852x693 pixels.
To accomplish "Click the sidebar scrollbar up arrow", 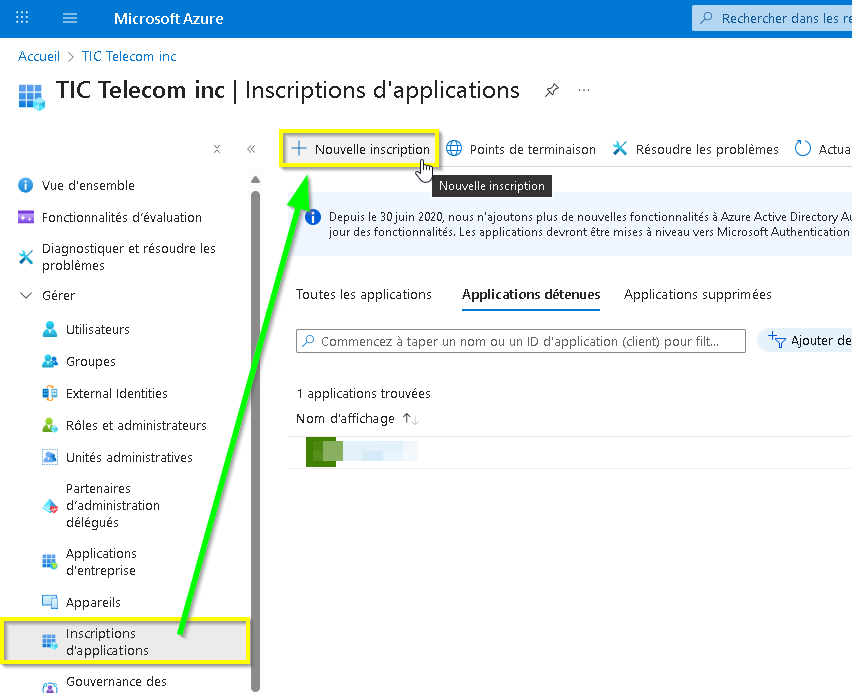I will [x=255, y=180].
